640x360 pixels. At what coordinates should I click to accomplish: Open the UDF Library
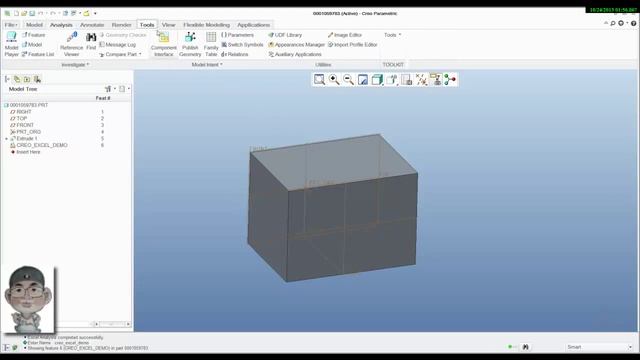click(x=285, y=35)
